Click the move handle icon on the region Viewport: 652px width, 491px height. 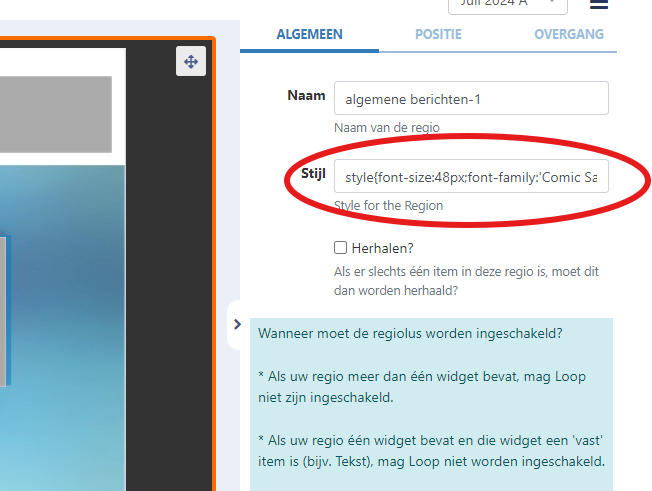(x=190, y=61)
